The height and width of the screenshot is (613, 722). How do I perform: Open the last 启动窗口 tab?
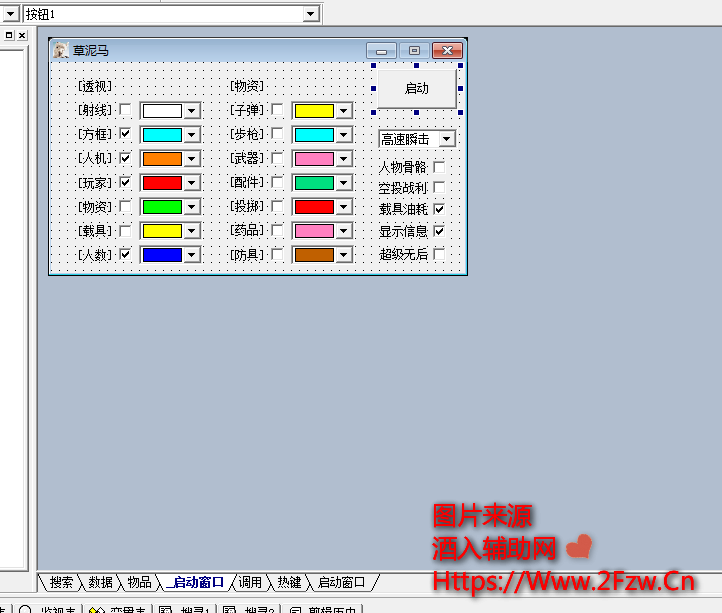click(341, 582)
